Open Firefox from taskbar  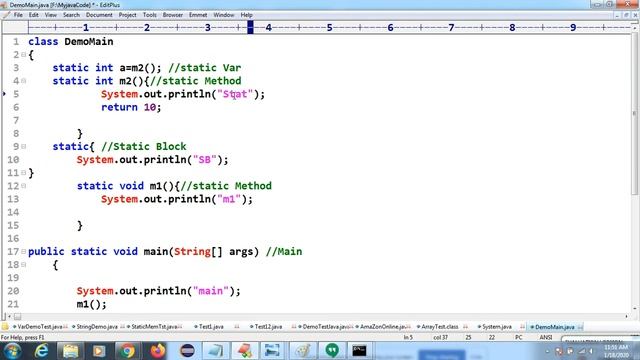click(x=158, y=351)
